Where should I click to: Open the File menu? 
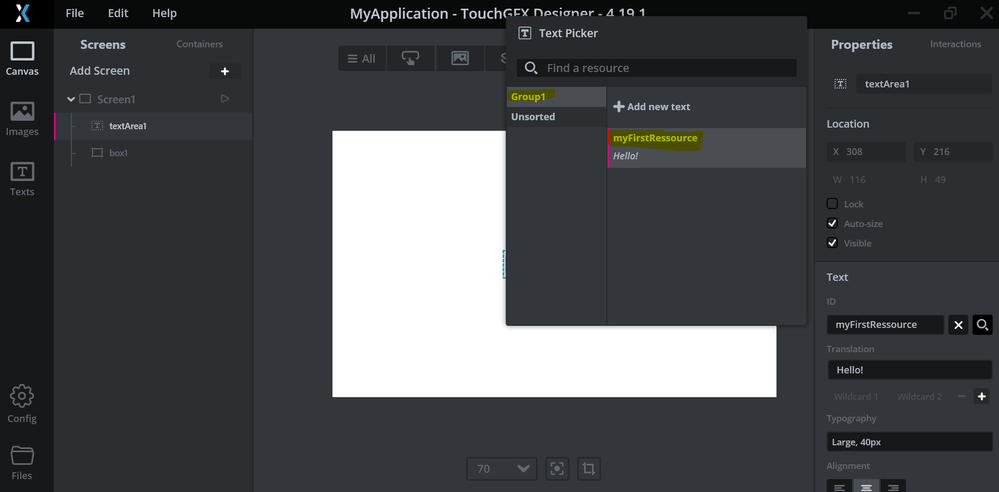(x=75, y=13)
